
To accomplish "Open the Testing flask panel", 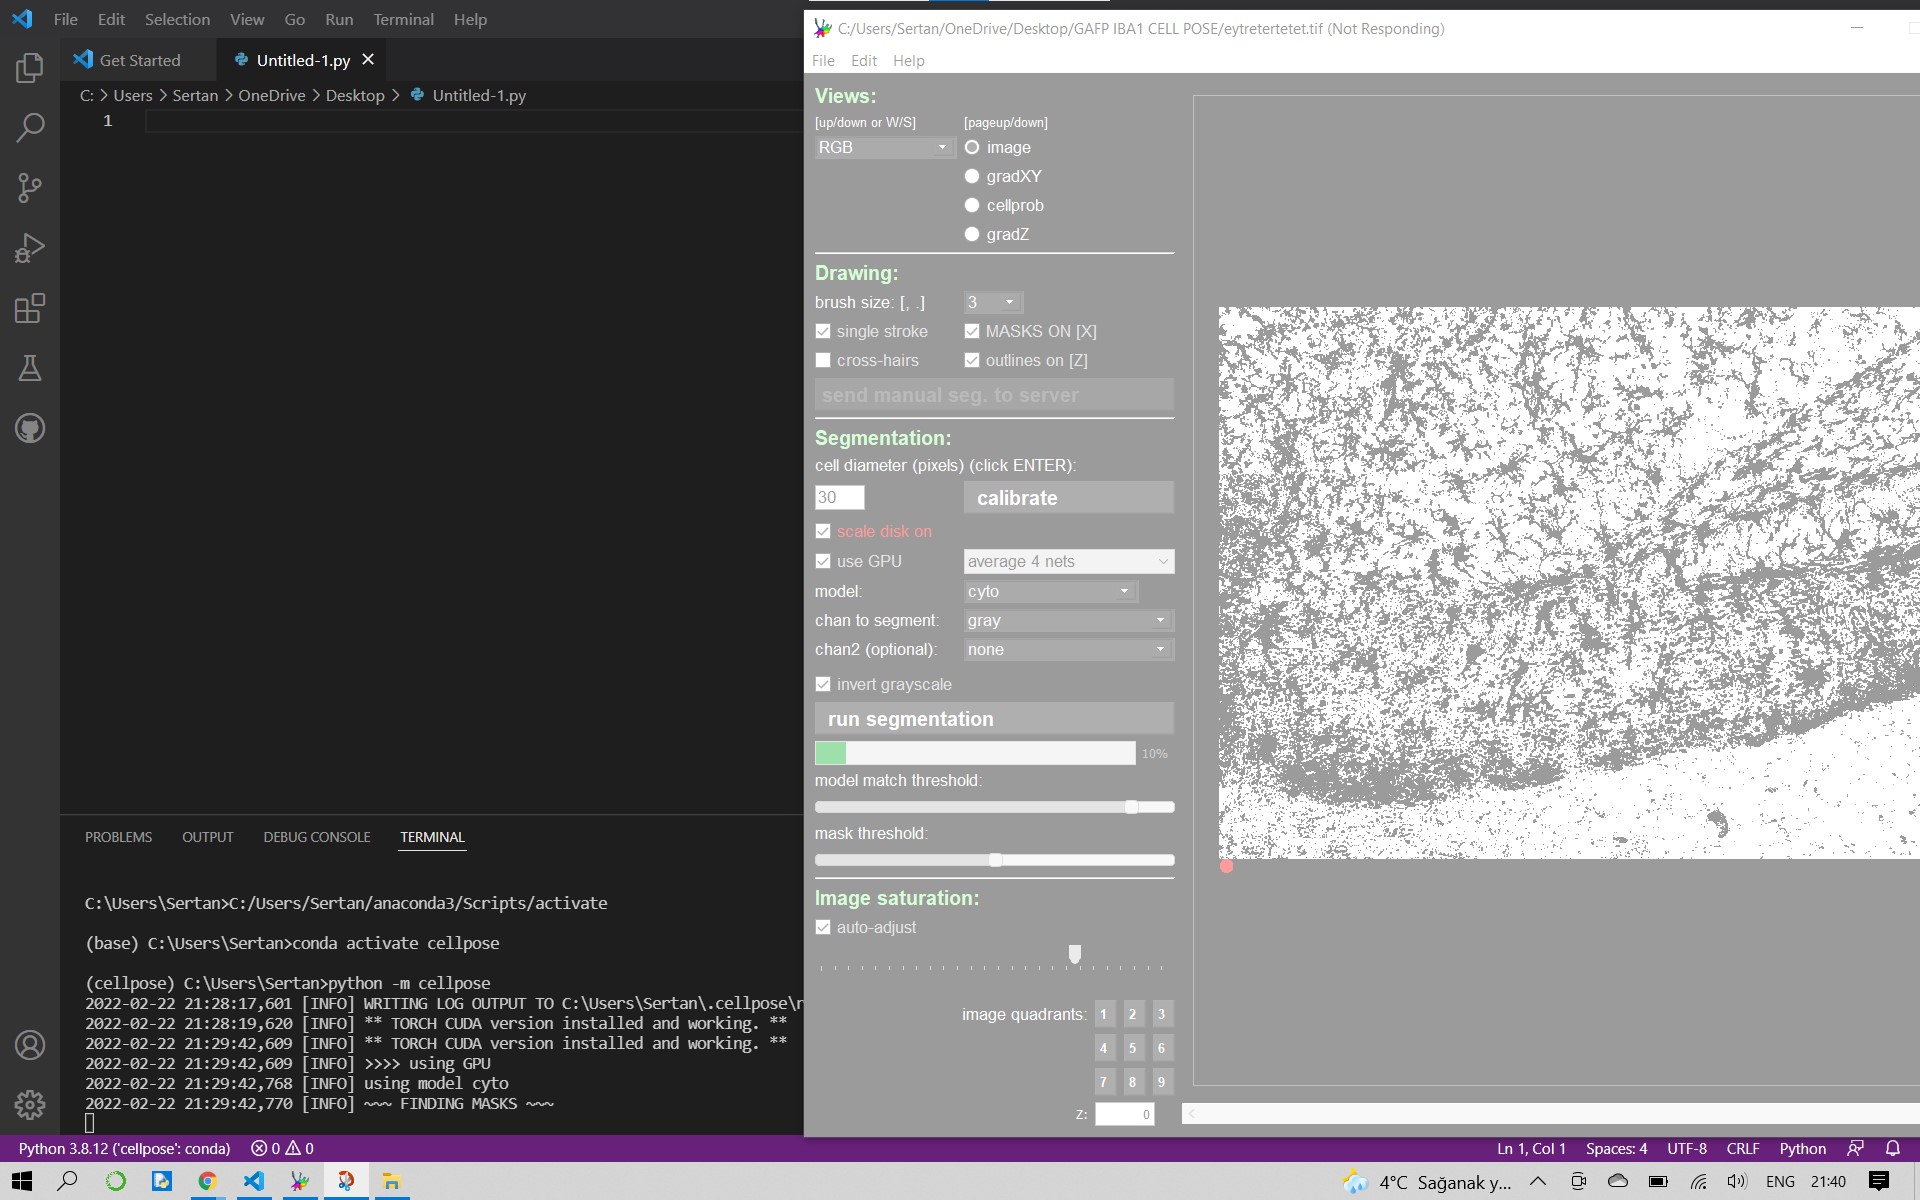I will 30,368.
